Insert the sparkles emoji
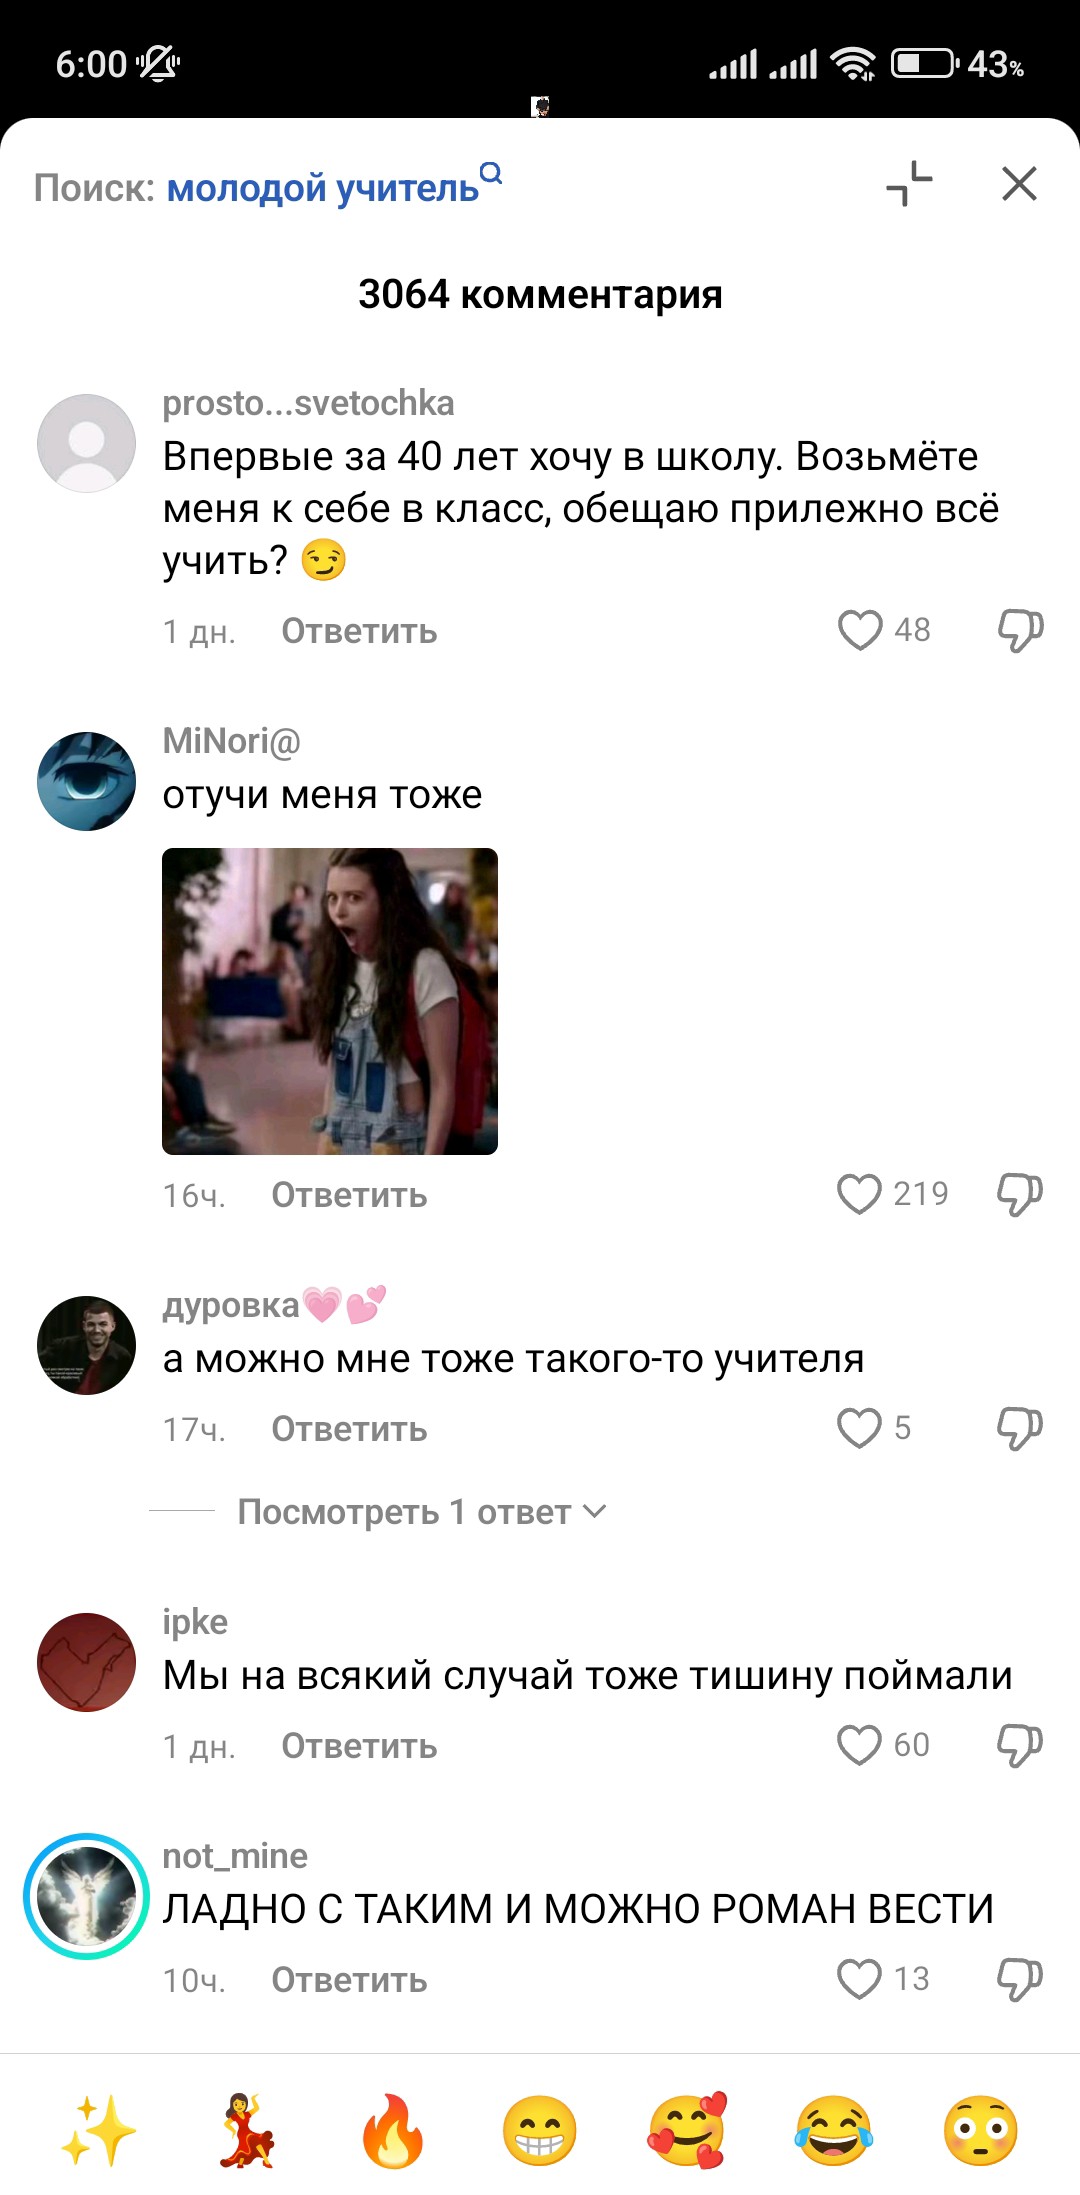This screenshot has height=2195, width=1080. tap(98, 2130)
